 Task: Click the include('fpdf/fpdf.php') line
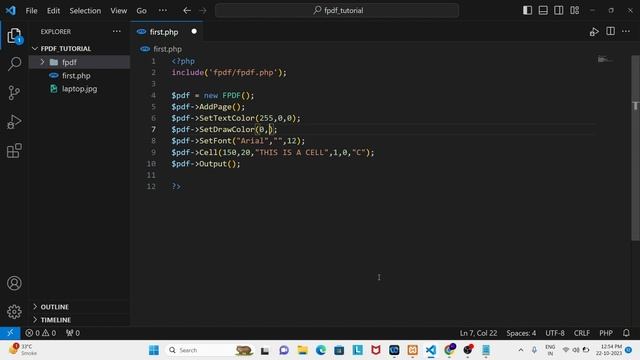click(x=229, y=72)
